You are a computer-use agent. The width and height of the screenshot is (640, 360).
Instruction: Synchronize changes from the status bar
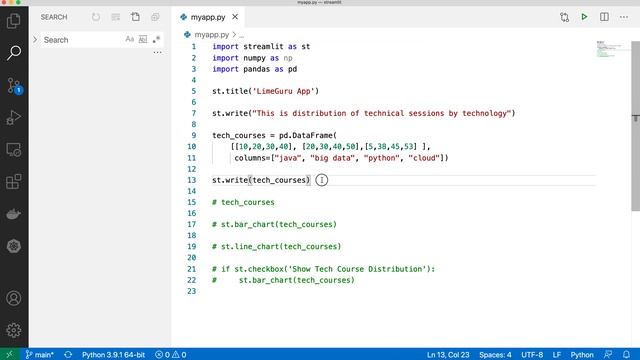[68, 355]
